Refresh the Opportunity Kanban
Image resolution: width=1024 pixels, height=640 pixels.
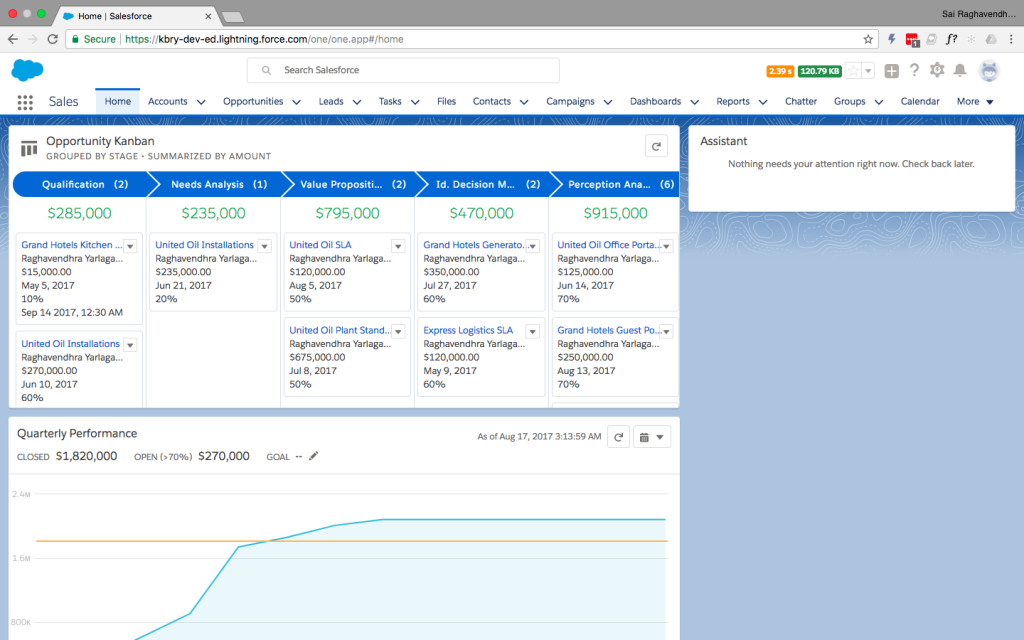(x=656, y=146)
